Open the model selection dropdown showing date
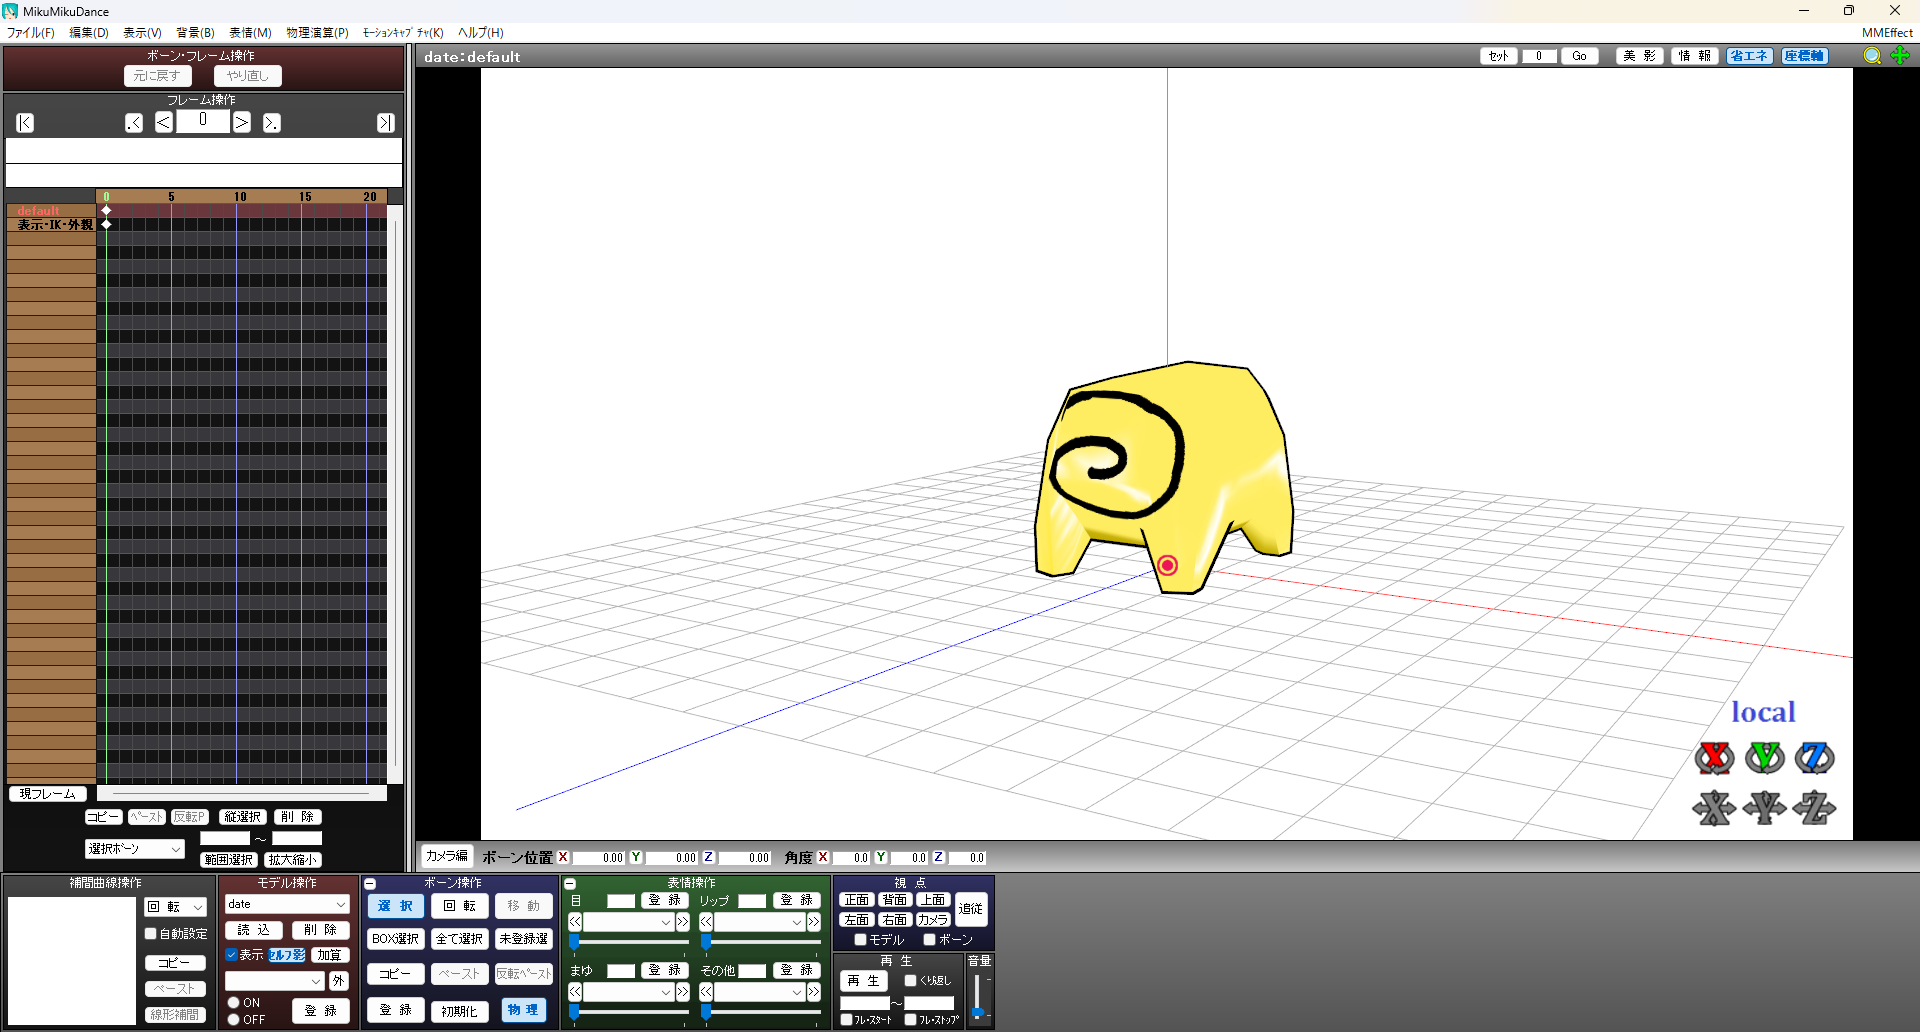 [x=287, y=904]
